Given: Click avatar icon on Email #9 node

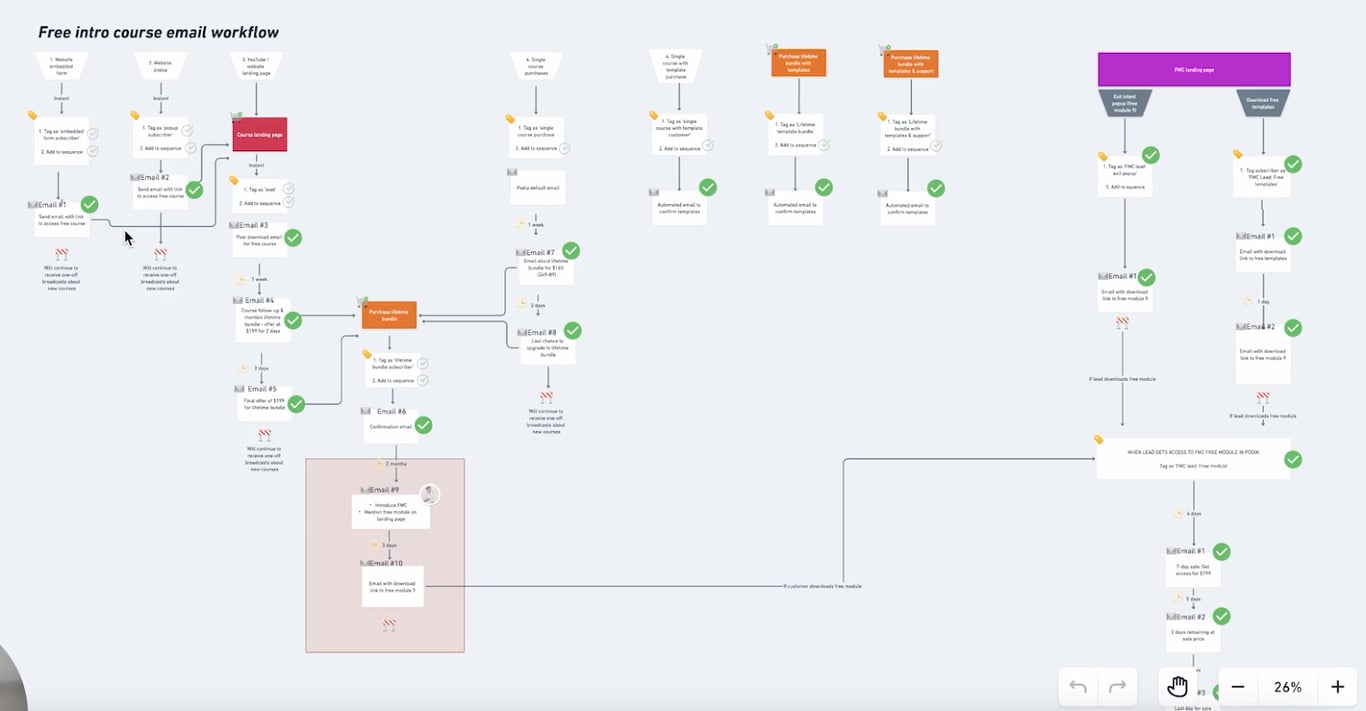Looking at the screenshot, I should (x=430, y=494).
